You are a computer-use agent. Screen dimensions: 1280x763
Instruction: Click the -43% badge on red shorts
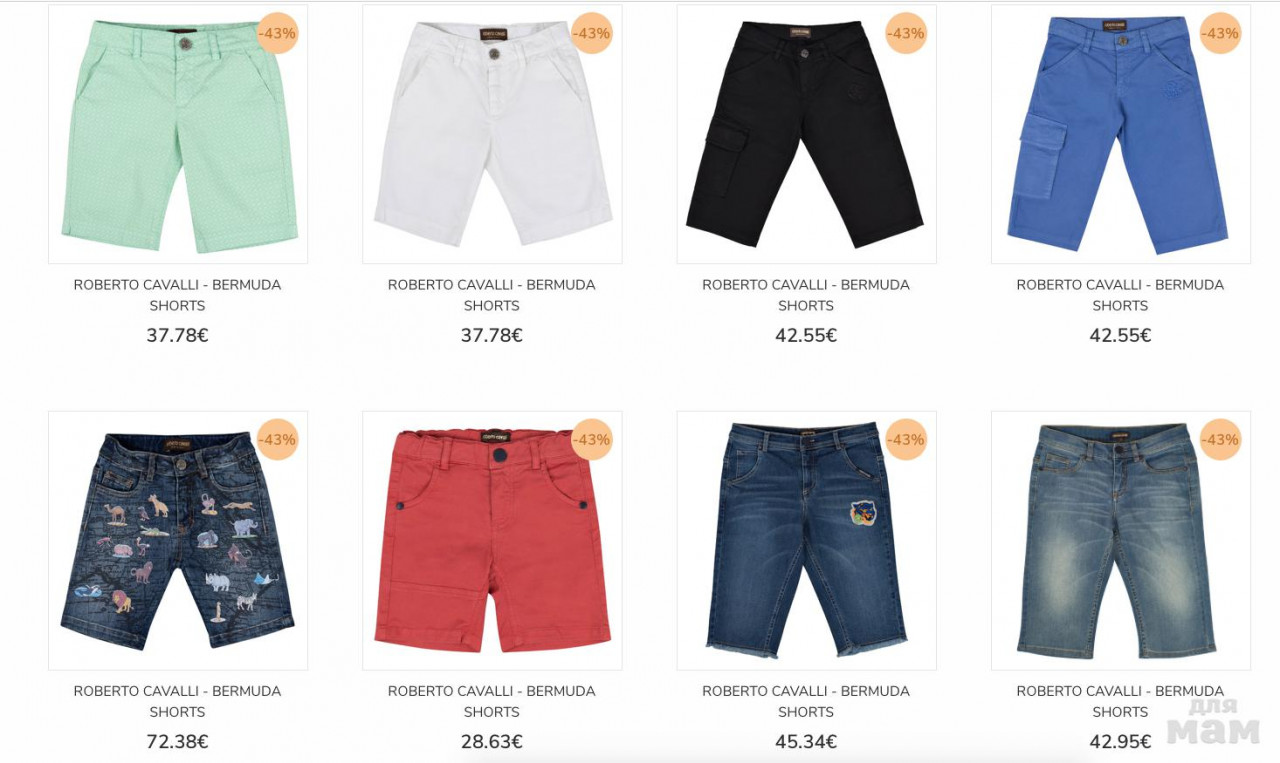pos(591,439)
